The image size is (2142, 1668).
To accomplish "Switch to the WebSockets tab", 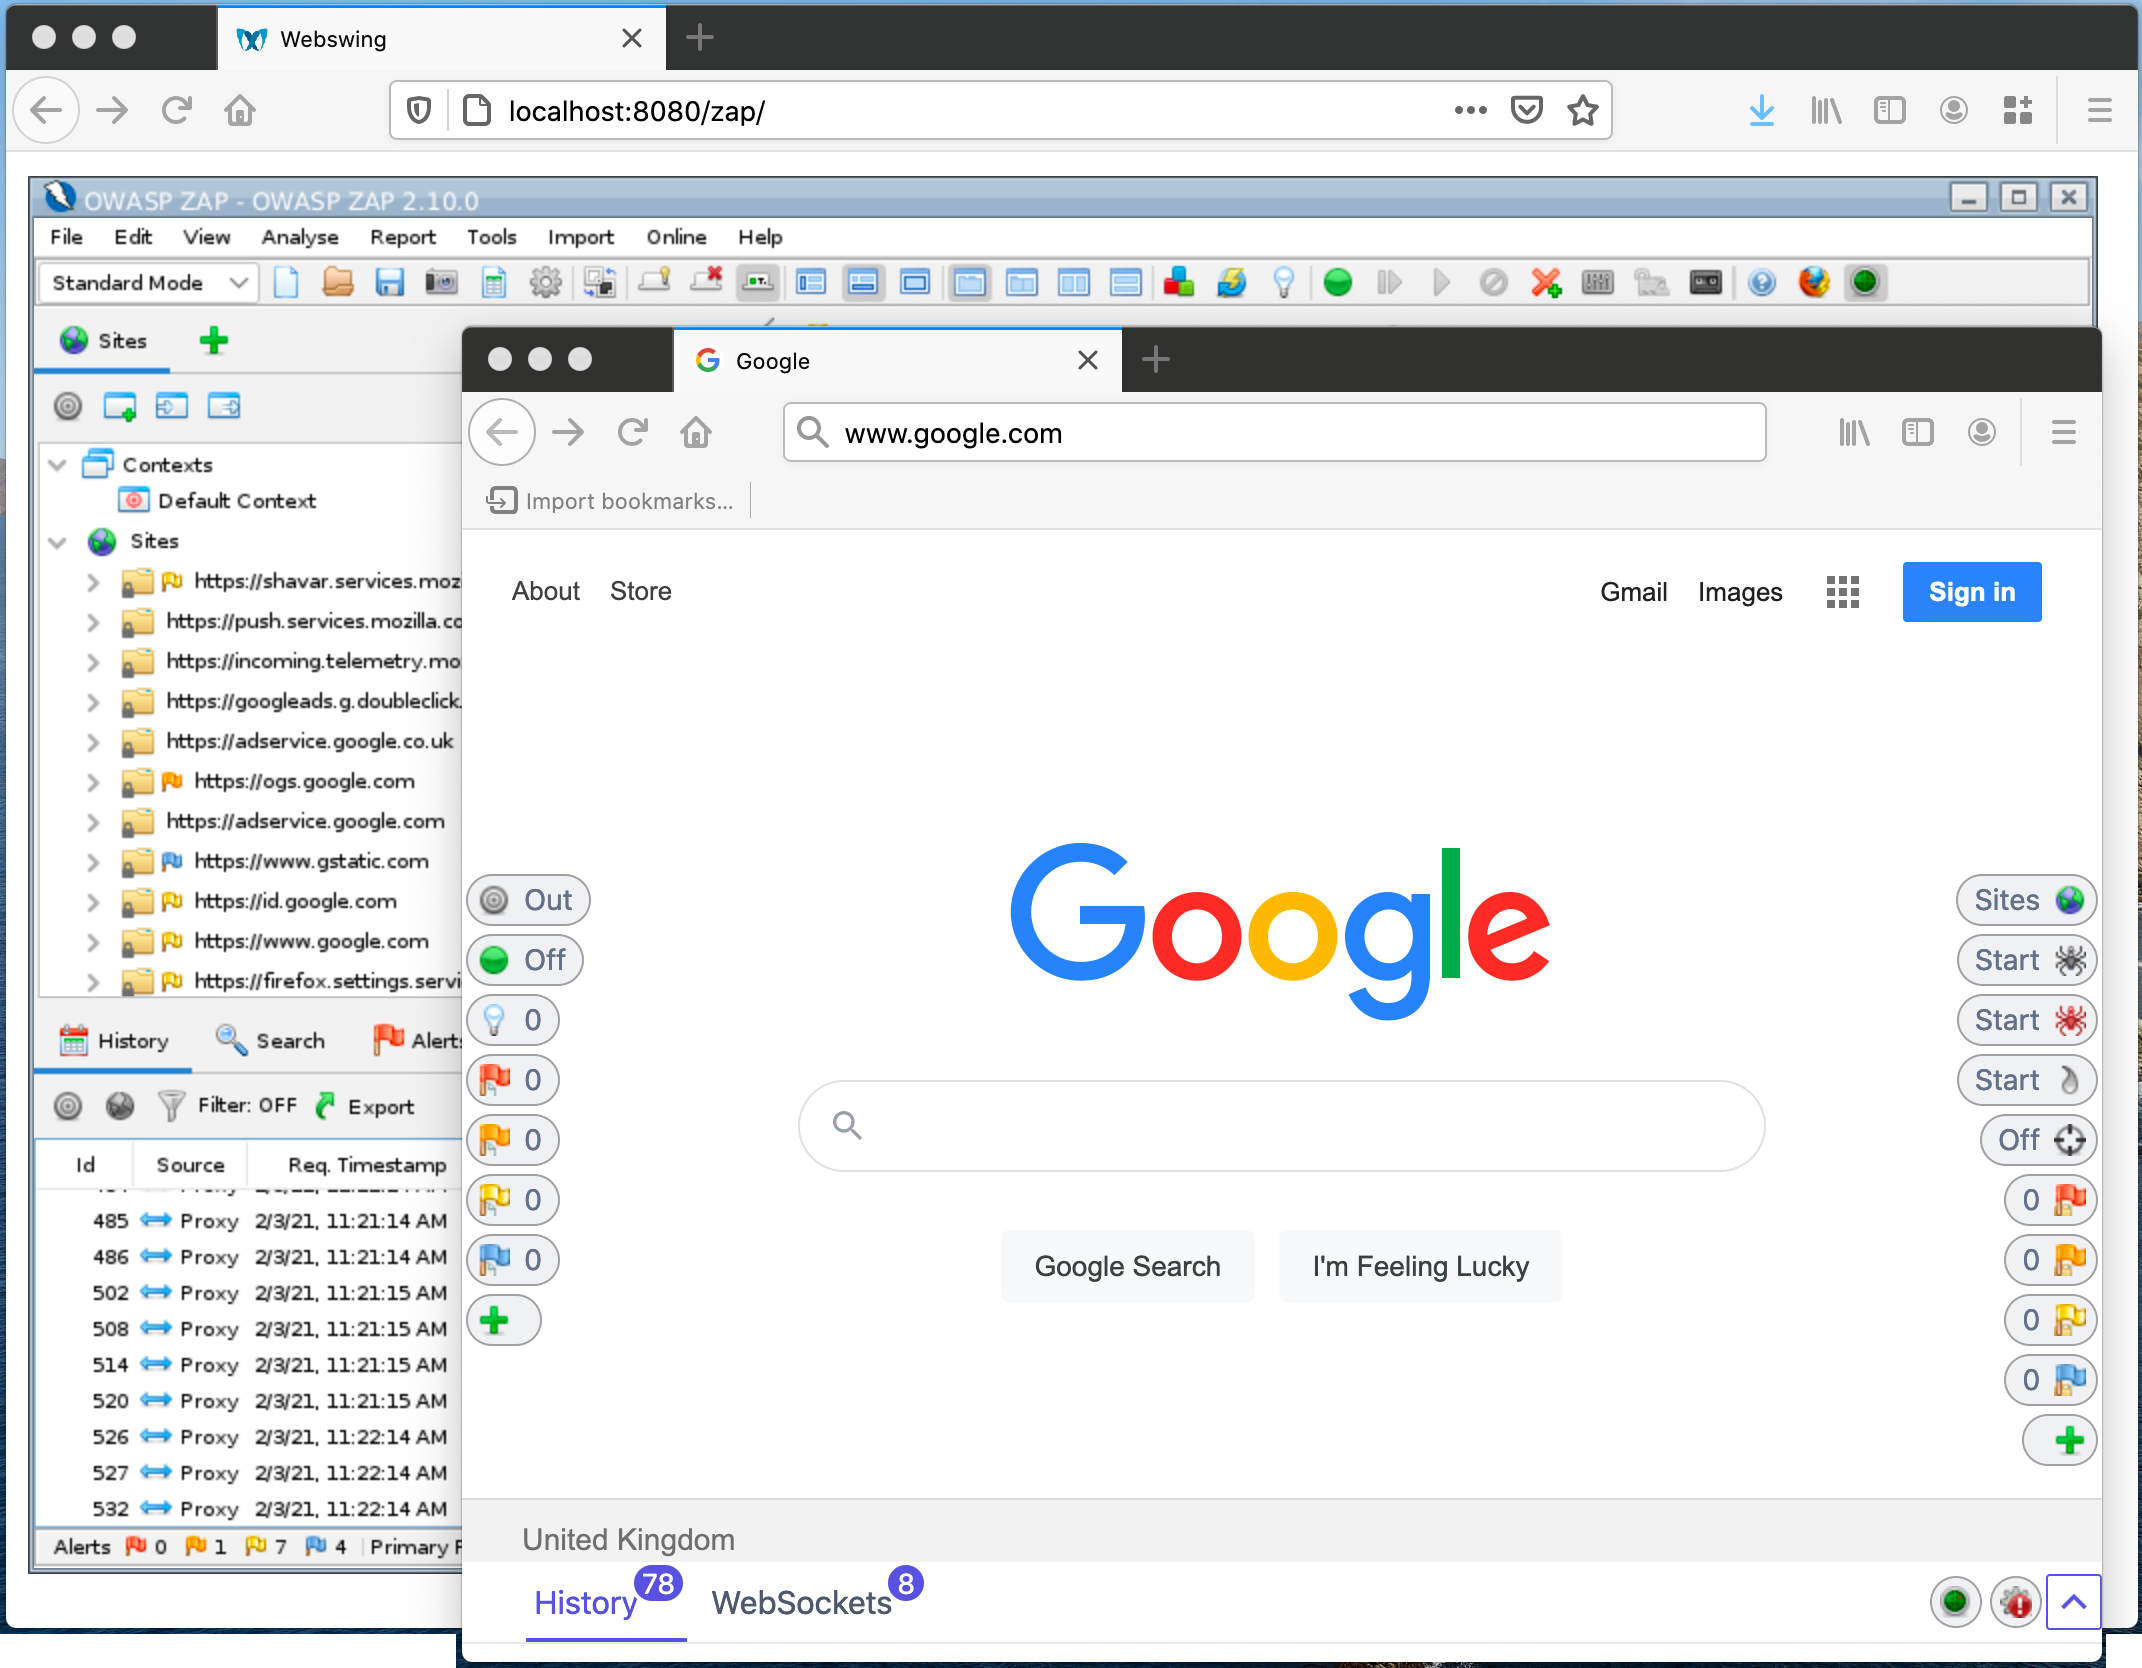I will click(802, 1604).
